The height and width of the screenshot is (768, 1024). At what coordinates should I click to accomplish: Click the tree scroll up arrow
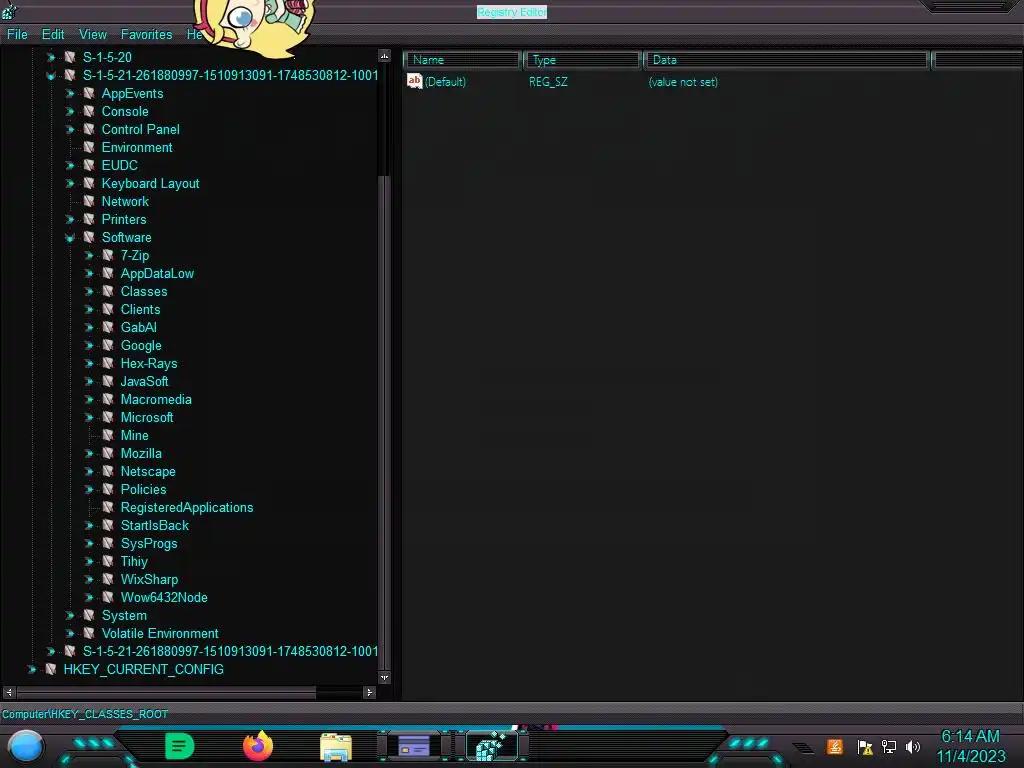[x=385, y=56]
